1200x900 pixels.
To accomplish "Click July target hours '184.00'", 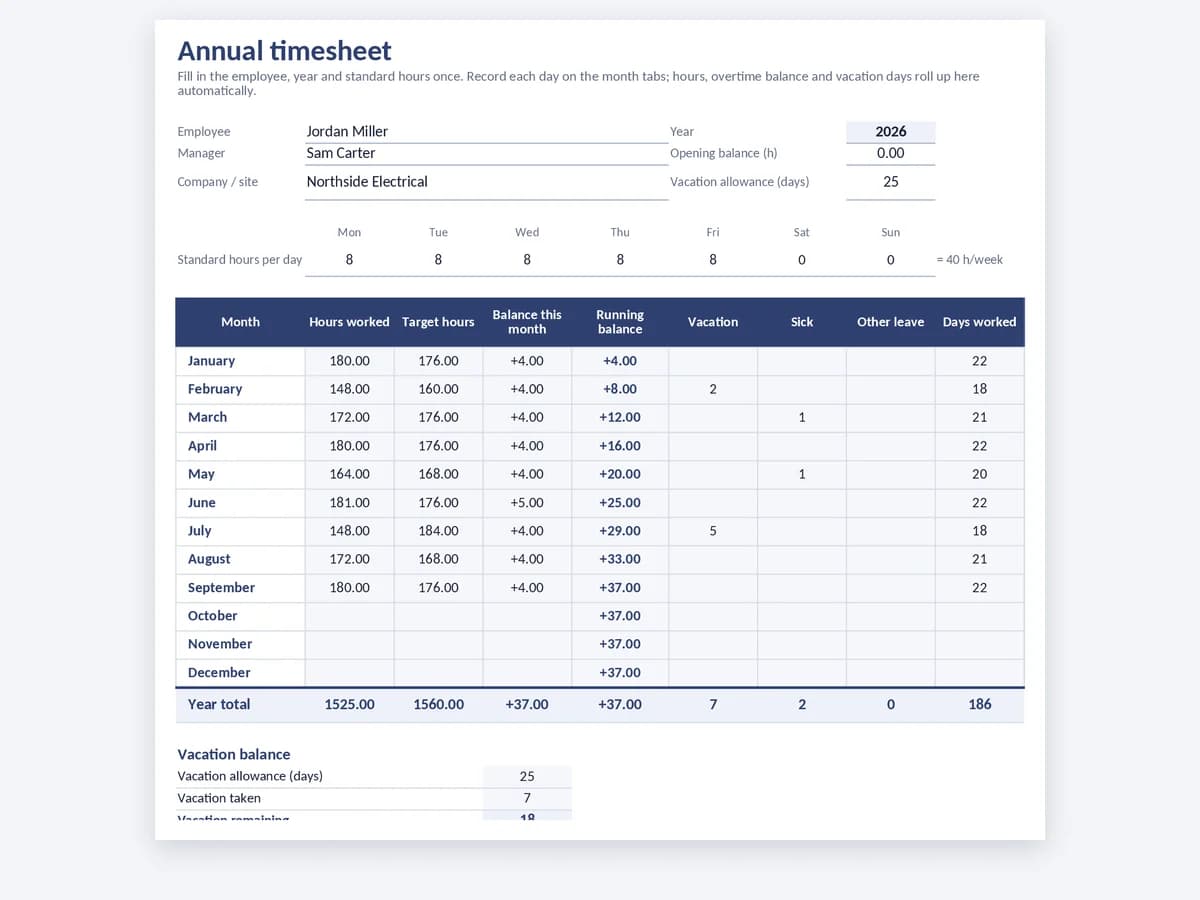I will click(438, 531).
